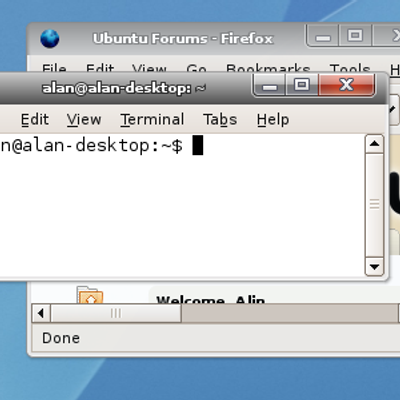Click the Welcome, Alin text on forum page
Viewport: 400px width, 400px height.
[211, 299]
